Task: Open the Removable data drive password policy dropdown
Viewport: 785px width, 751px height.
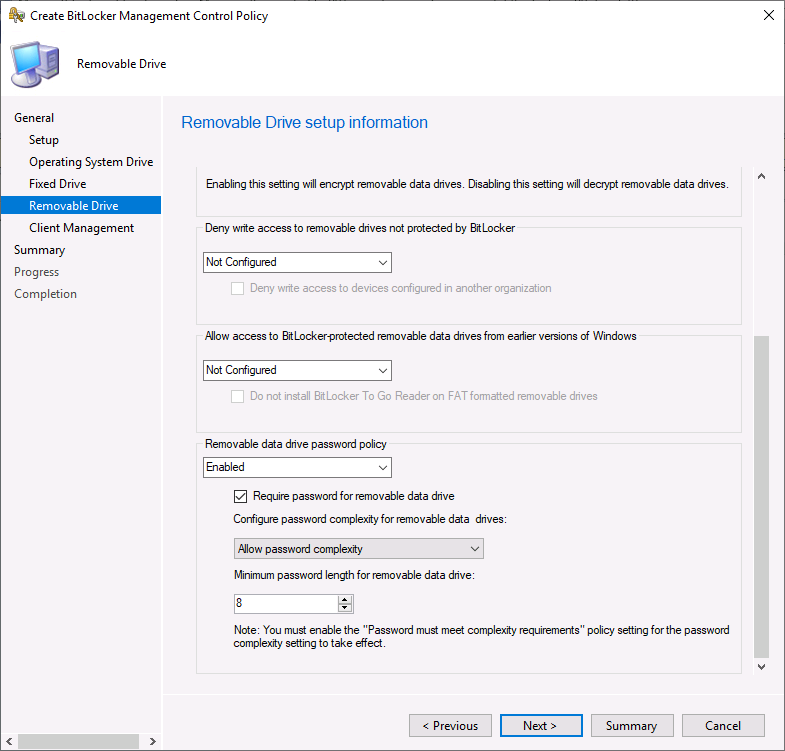Action: tap(297, 467)
